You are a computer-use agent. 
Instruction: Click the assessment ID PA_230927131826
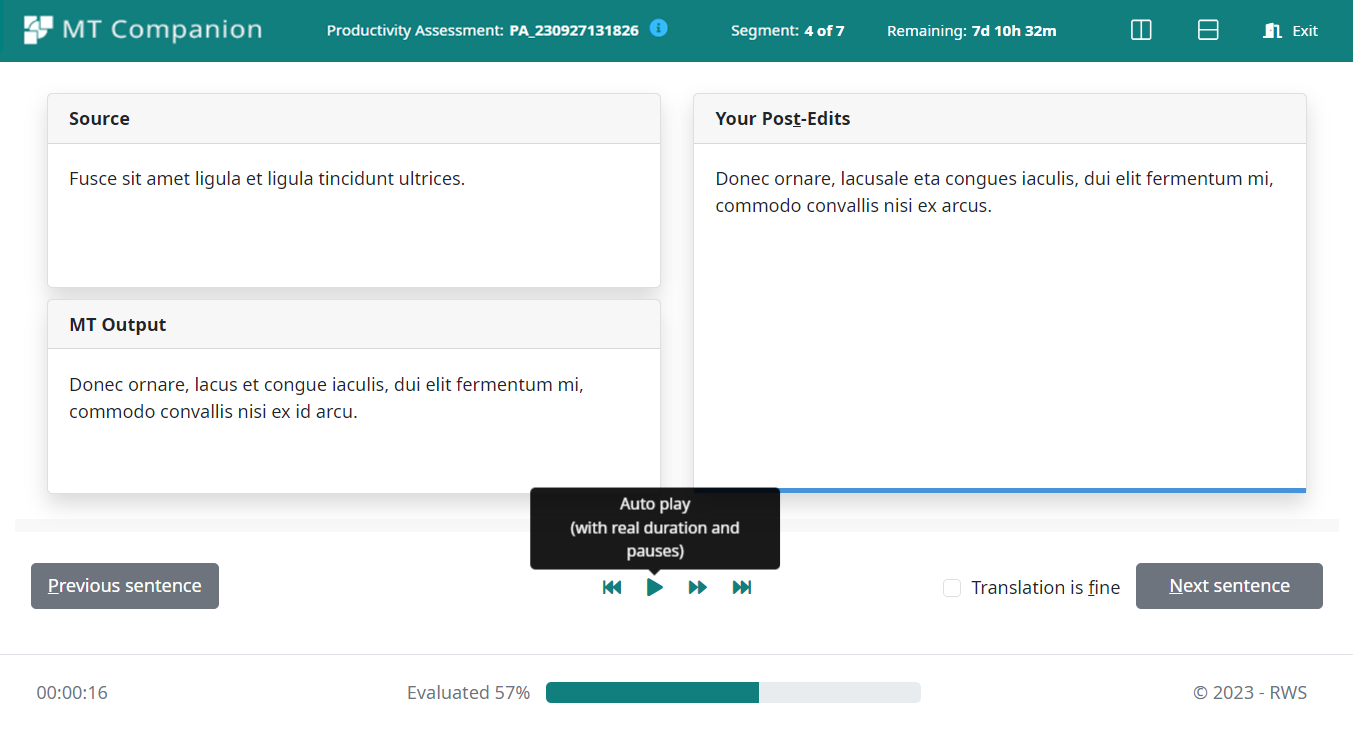coord(574,30)
